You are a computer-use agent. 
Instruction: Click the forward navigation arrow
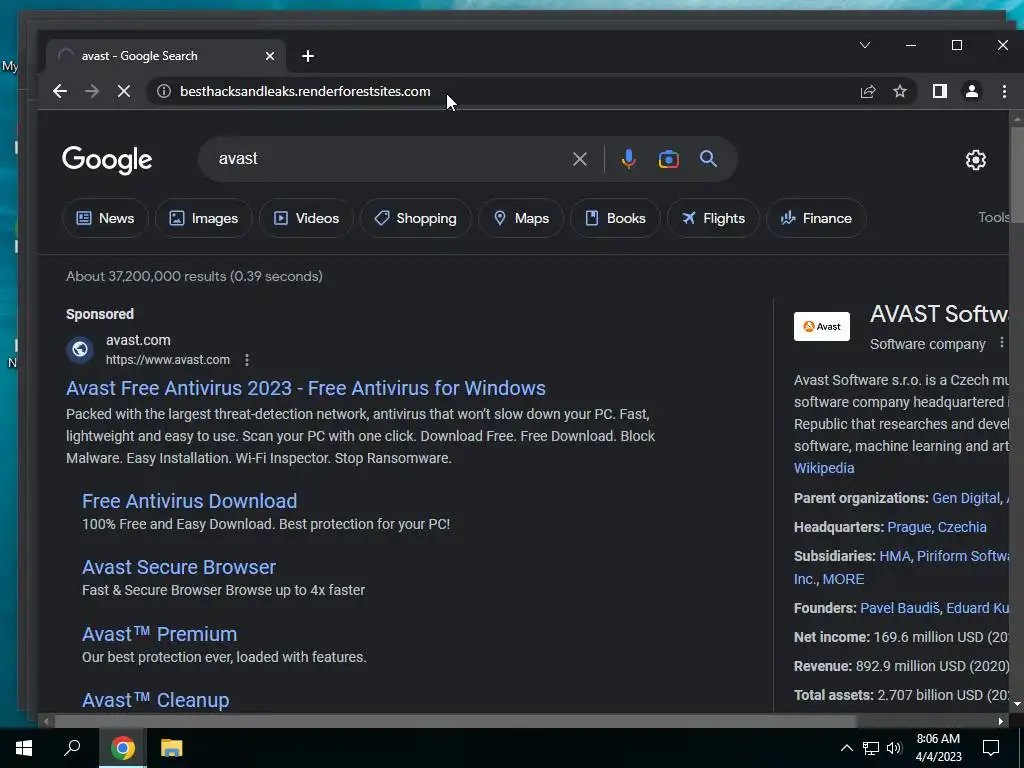92,91
